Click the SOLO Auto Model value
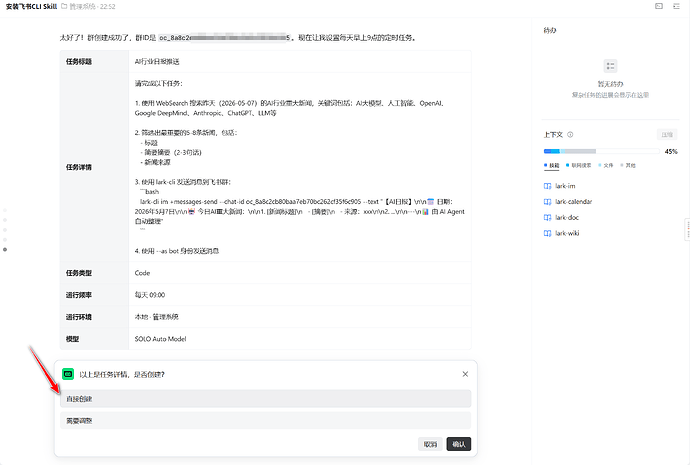 (160, 339)
